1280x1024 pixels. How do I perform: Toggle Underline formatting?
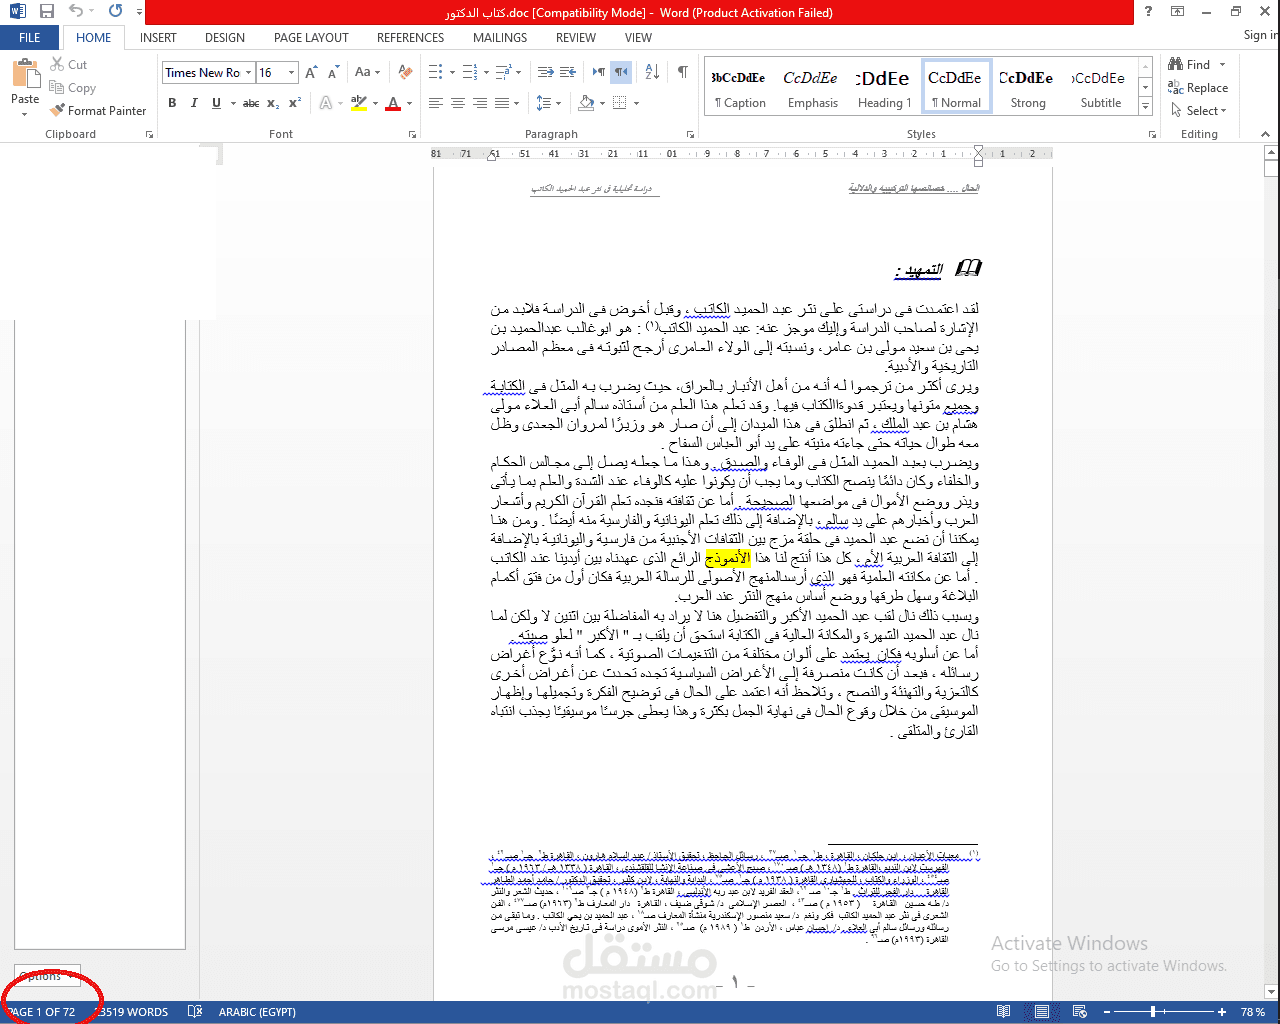(x=216, y=103)
